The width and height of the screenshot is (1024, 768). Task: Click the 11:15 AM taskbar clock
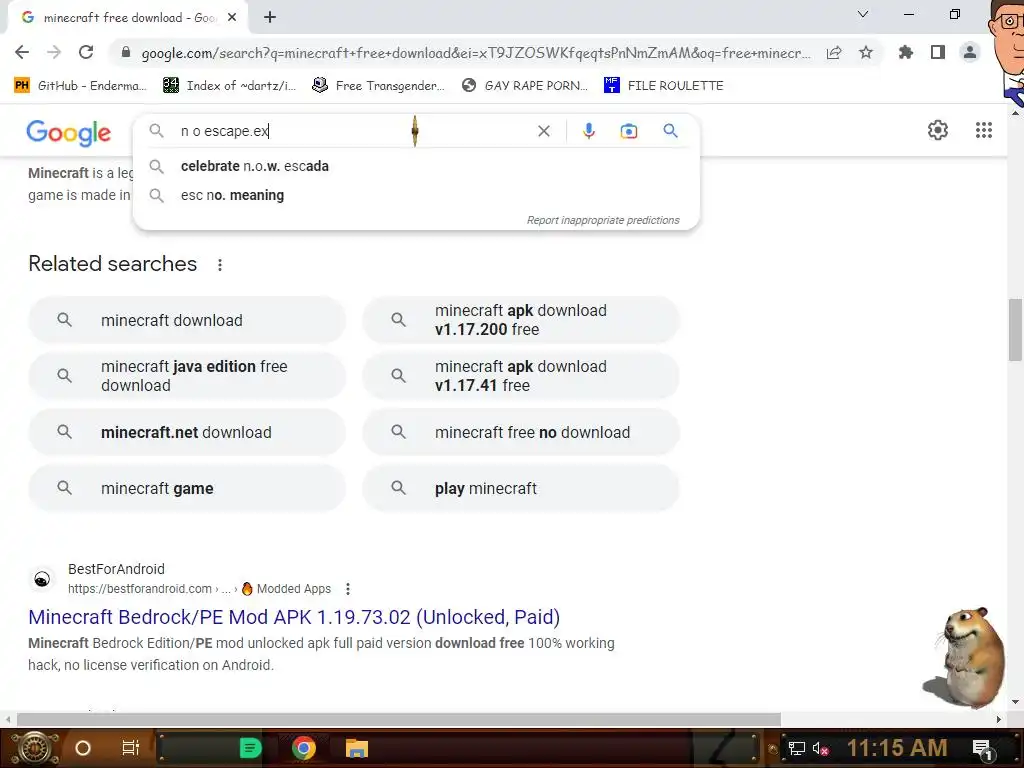897,748
